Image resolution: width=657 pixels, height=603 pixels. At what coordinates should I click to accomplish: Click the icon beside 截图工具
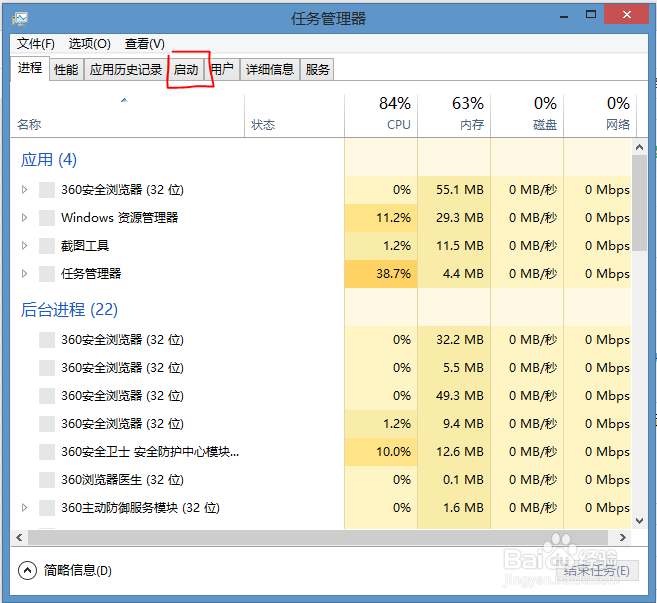tap(47, 246)
